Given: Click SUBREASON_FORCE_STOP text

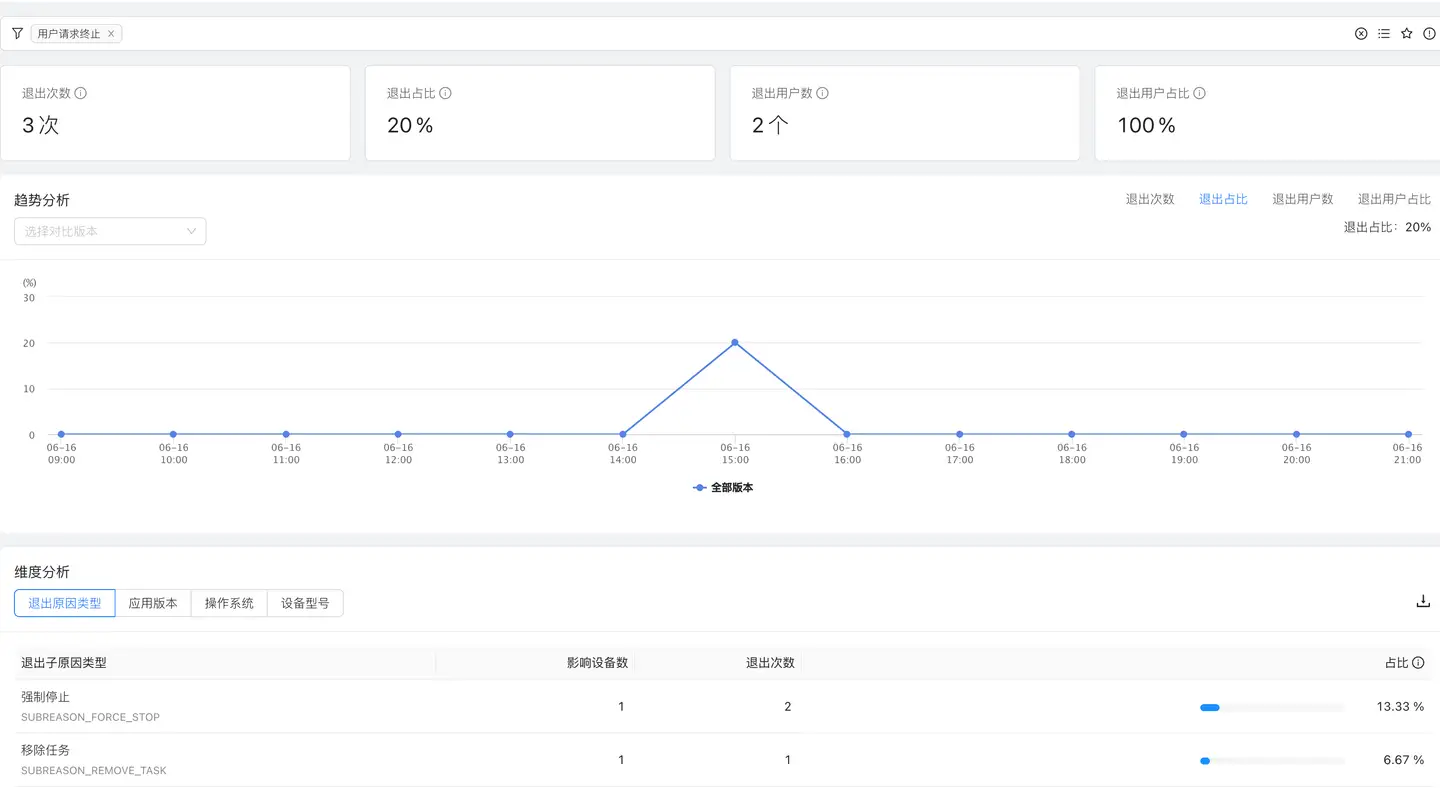Looking at the screenshot, I should coord(90,717).
